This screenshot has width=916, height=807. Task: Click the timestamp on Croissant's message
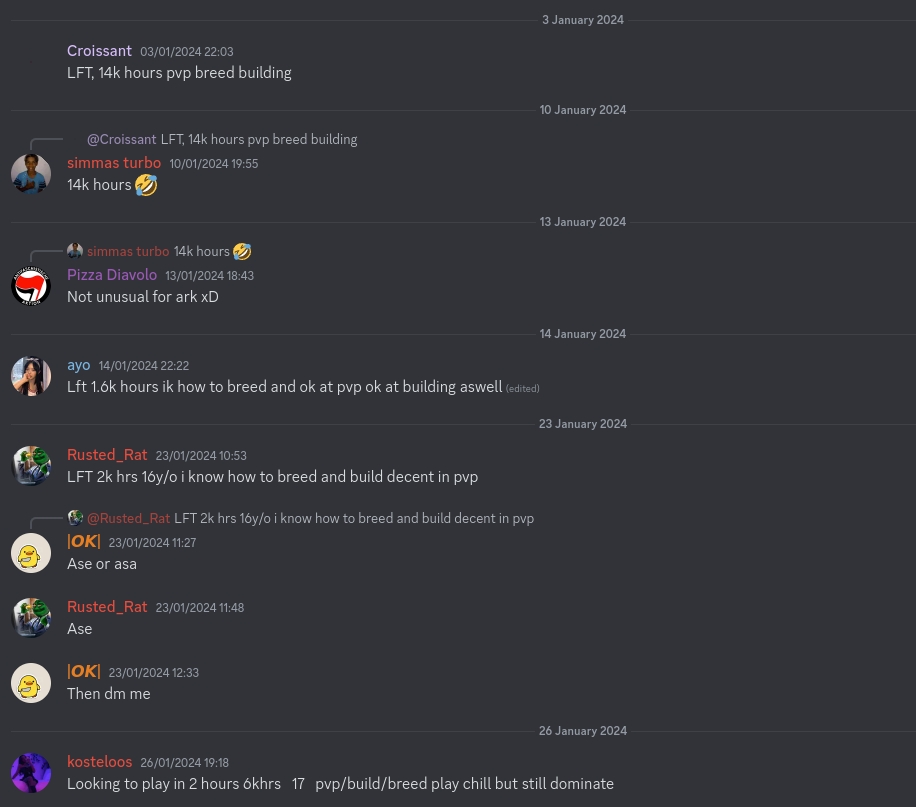point(186,52)
